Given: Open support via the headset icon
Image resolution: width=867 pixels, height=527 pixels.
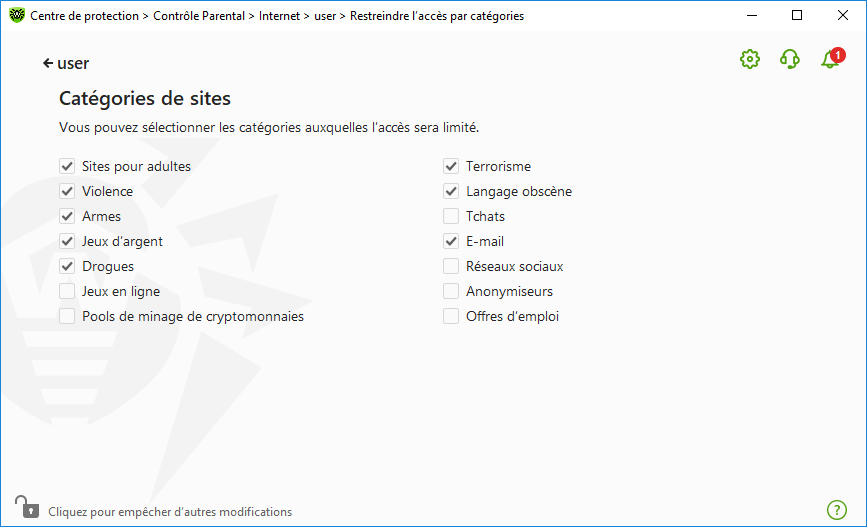Looking at the screenshot, I should pyautogui.click(x=790, y=59).
